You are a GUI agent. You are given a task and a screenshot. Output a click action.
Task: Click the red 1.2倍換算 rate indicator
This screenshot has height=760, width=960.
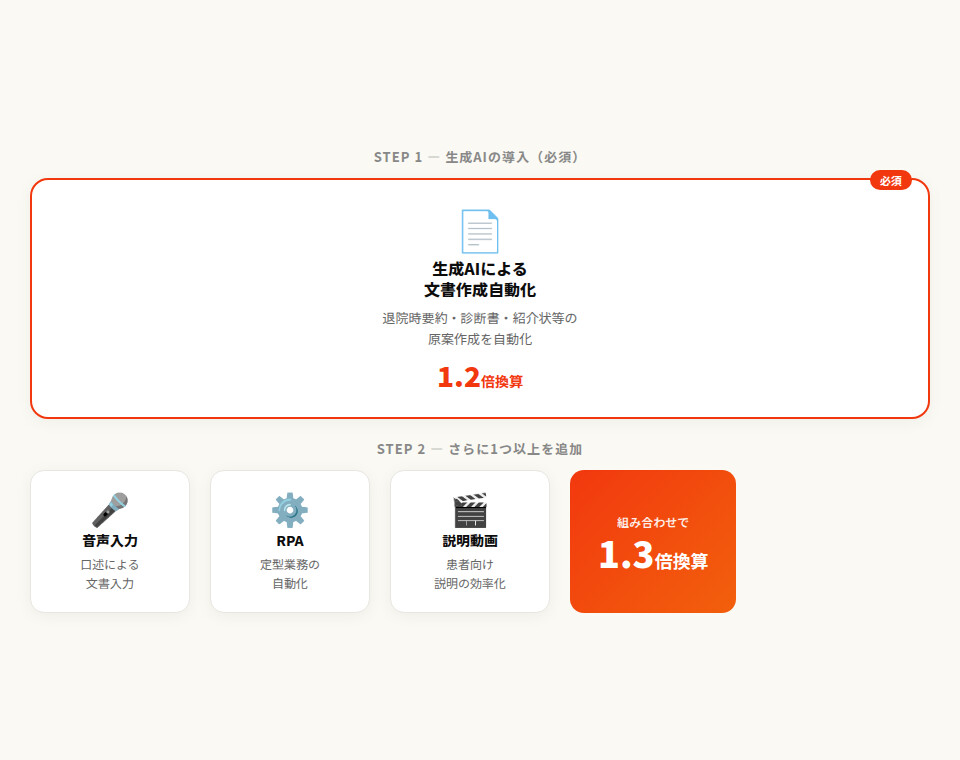click(x=480, y=379)
